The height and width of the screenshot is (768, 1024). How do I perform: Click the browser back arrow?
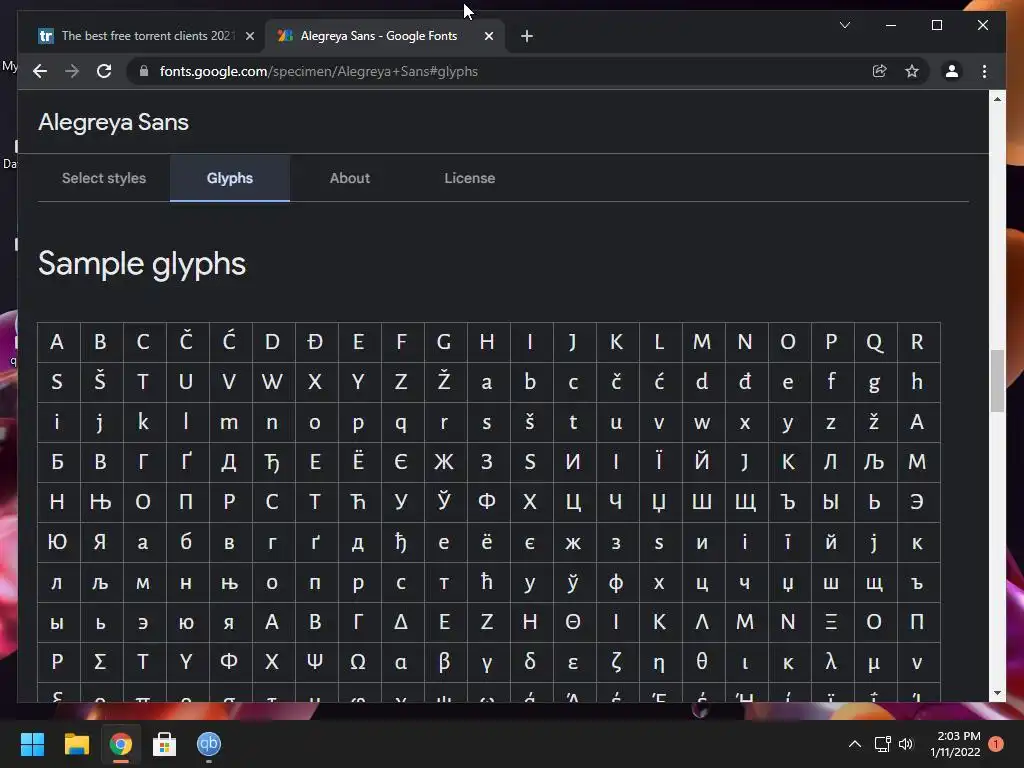click(x=40, y=71)
